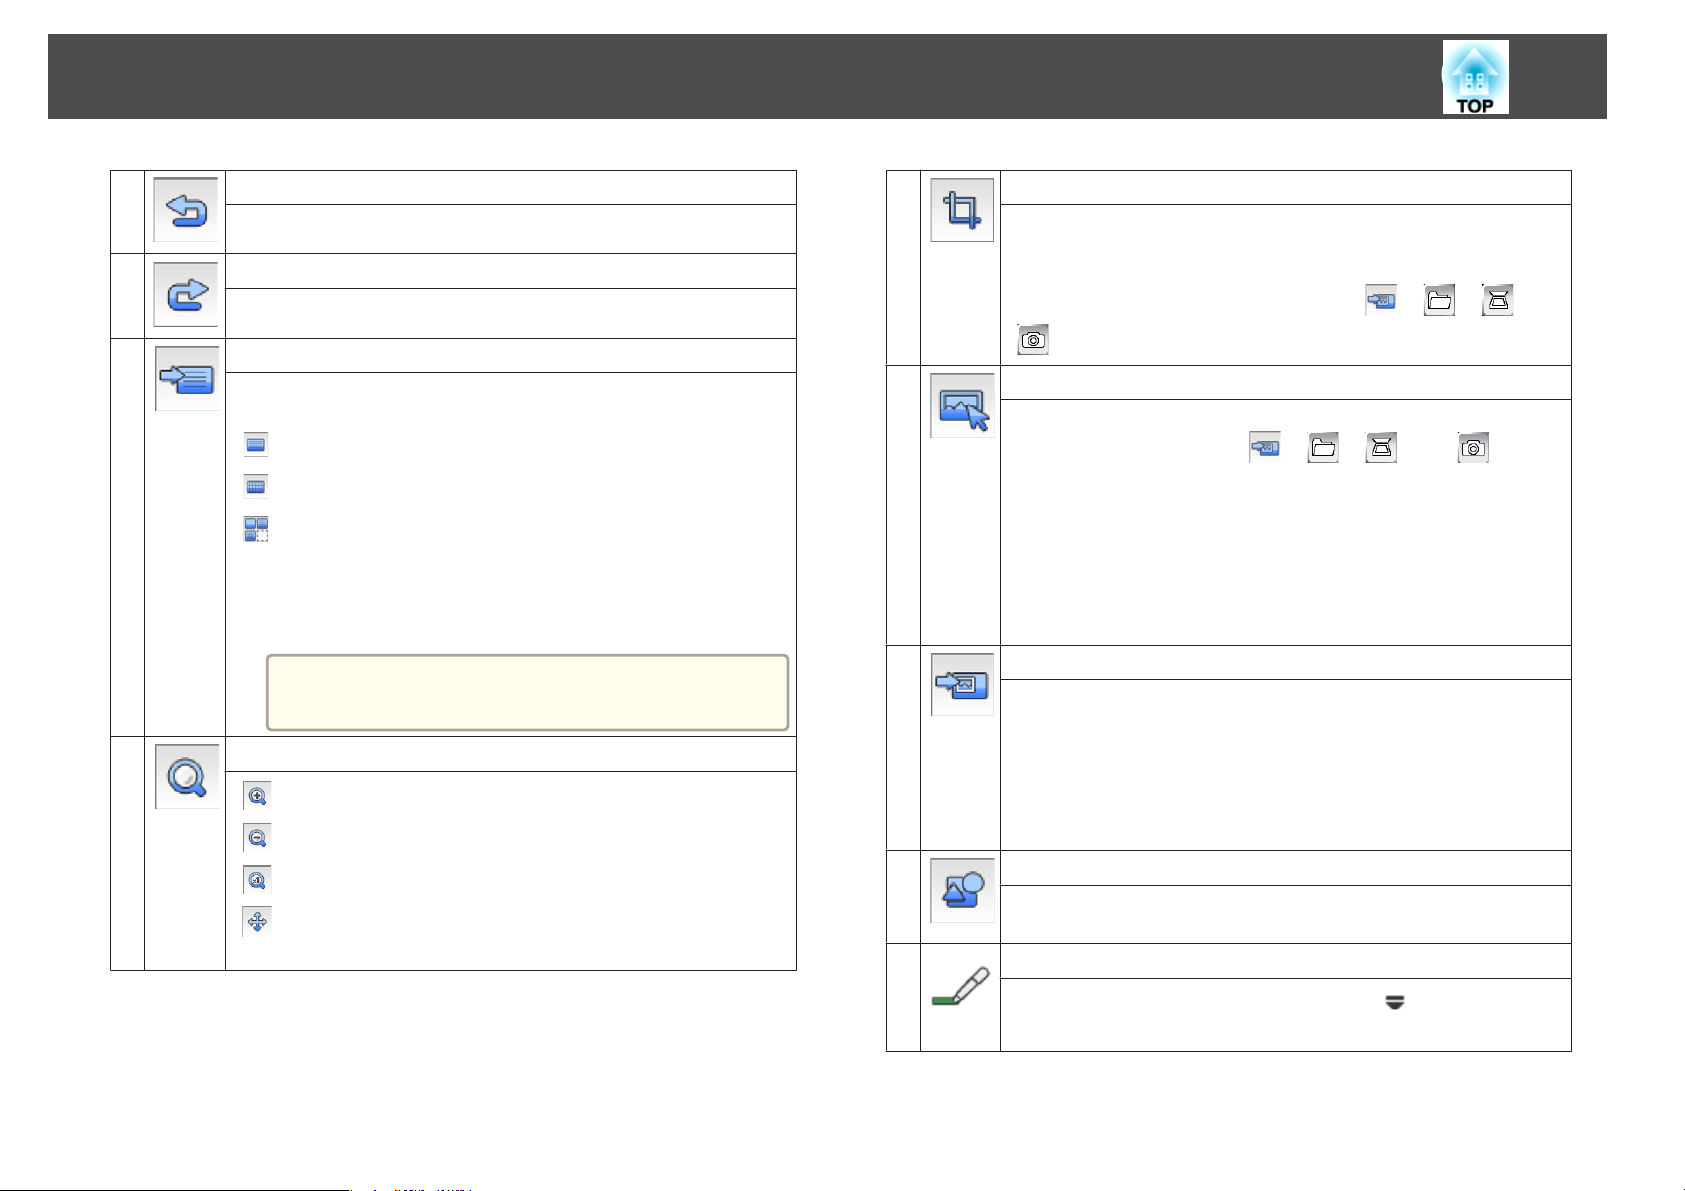Click small insert image icon in Crop row
The height and width of the screenshot is (1191, 1685).
[1381, 300]
